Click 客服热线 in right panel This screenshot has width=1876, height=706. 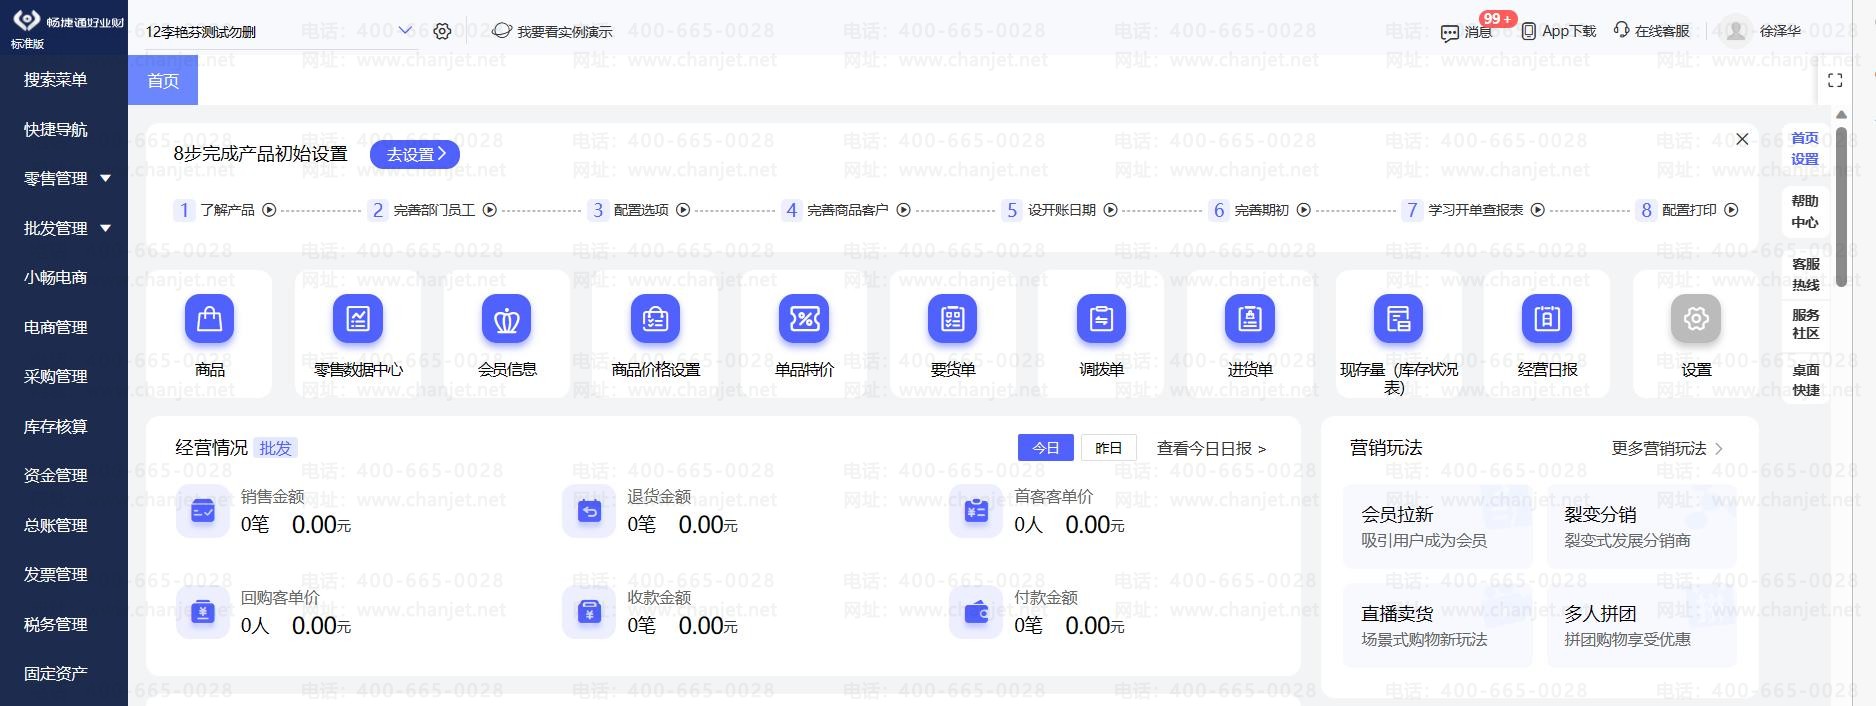click(x=1805, y=274)
